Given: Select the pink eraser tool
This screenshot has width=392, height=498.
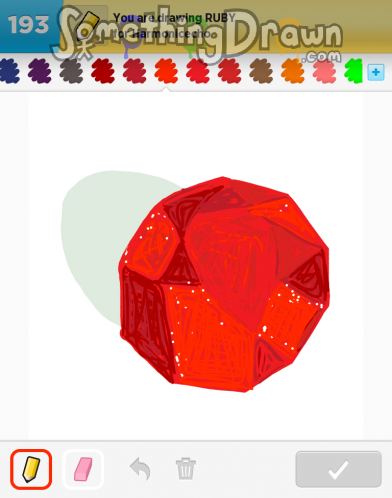Looking at the screenshot, I should point(83,469).
